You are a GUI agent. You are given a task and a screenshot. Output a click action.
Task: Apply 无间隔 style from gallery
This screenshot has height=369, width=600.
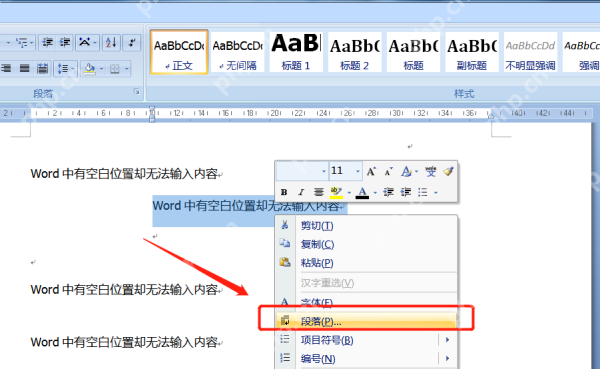[x=237, y=52]
